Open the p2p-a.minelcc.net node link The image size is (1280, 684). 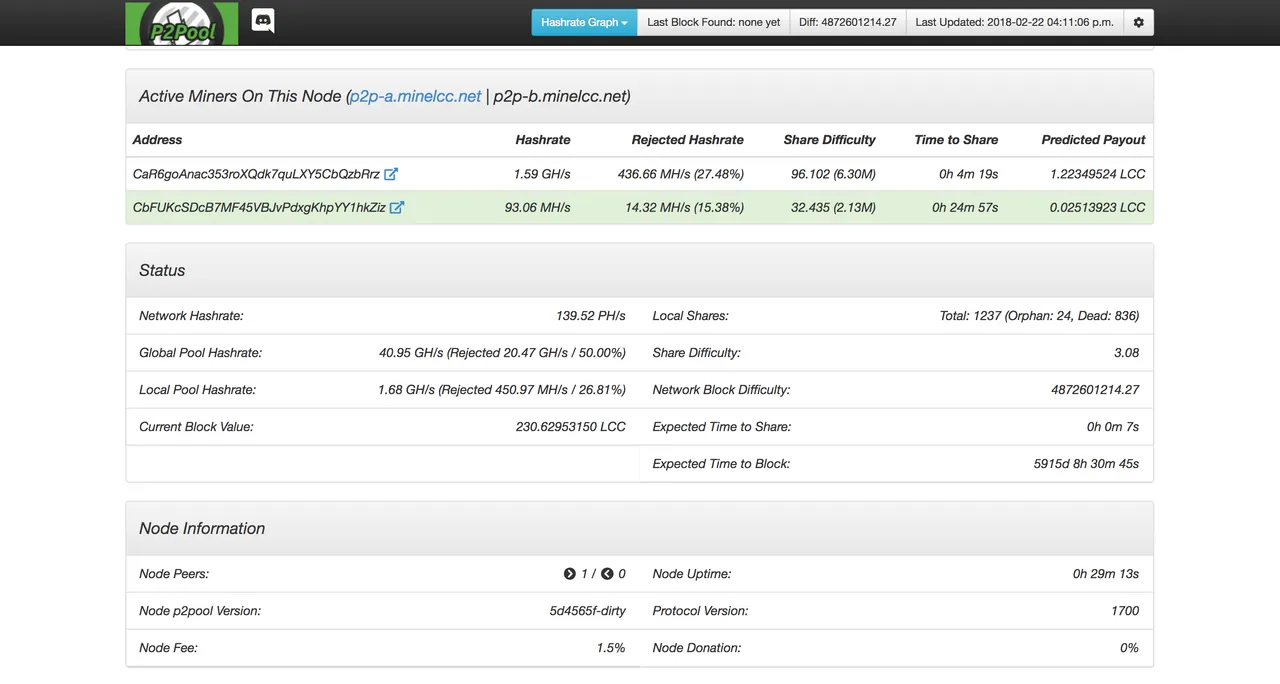tap(415, 96)
